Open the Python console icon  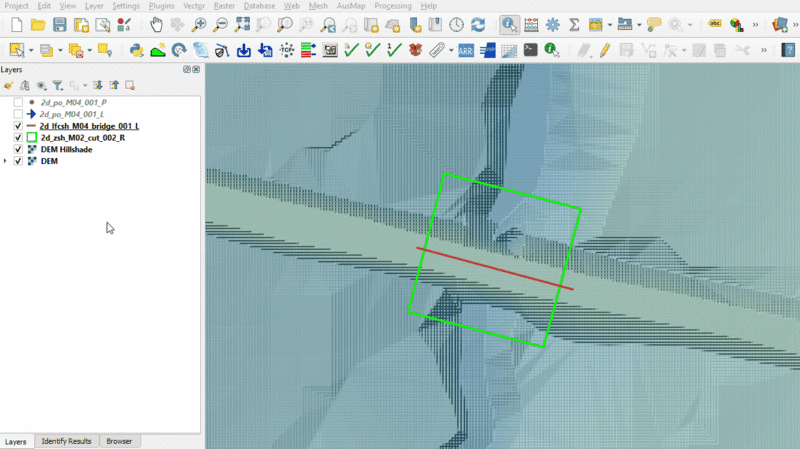(135, 49)
